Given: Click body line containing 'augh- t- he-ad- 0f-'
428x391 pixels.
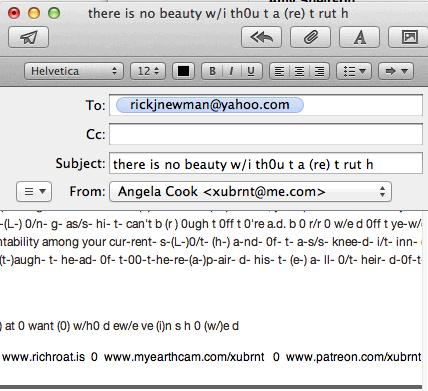Looking at the screenshot, I should point(211,260).
